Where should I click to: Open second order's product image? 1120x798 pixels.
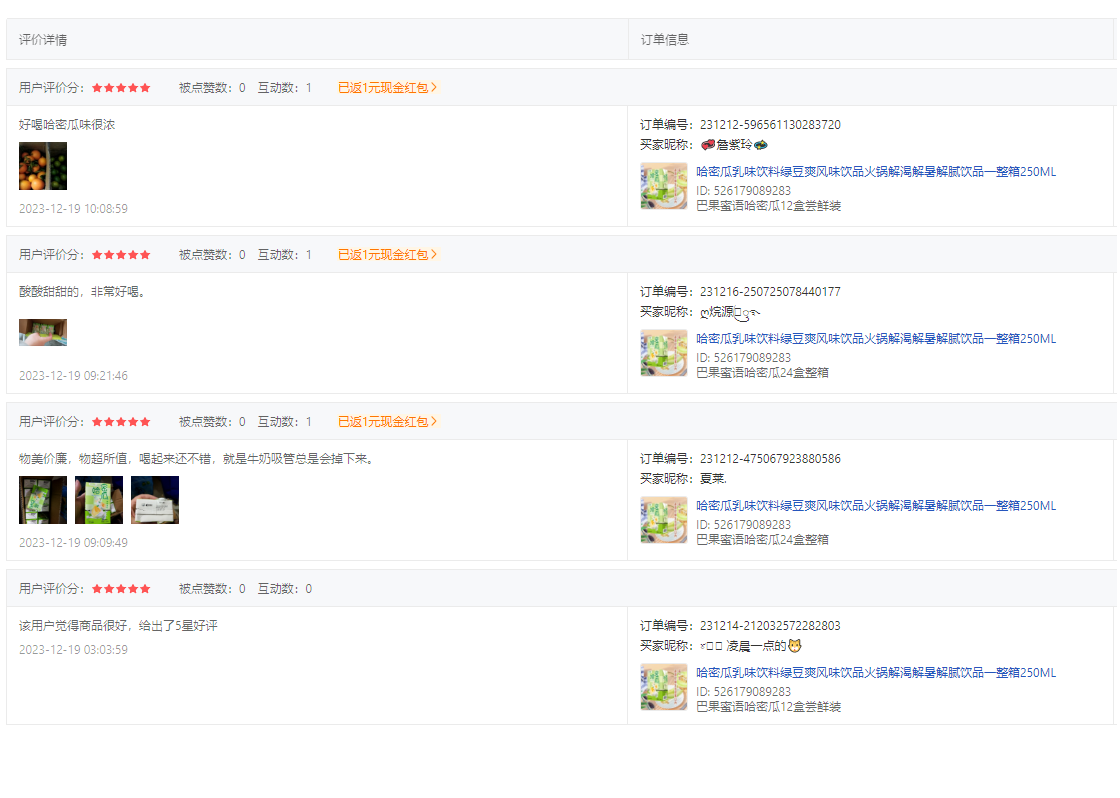coord(664,353)
